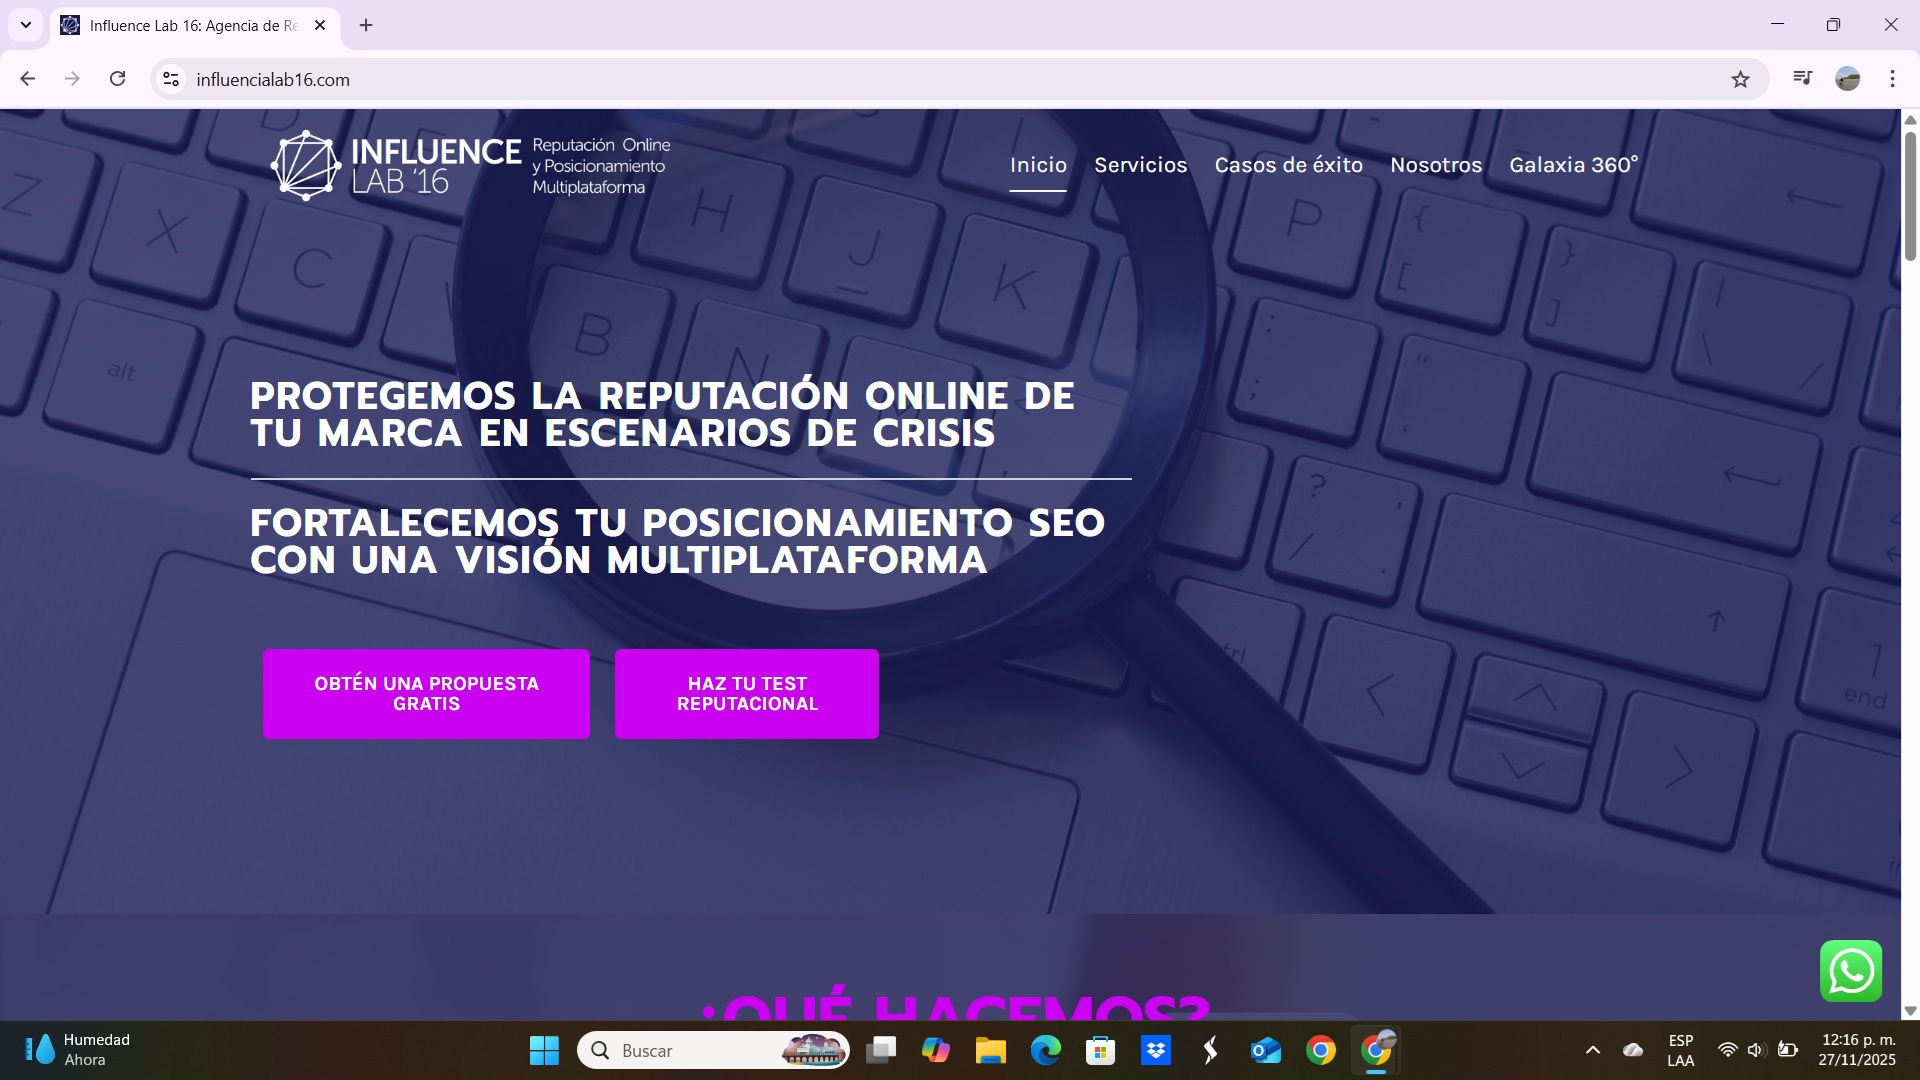Open a new tab with plus button

(x=366, y=25)
